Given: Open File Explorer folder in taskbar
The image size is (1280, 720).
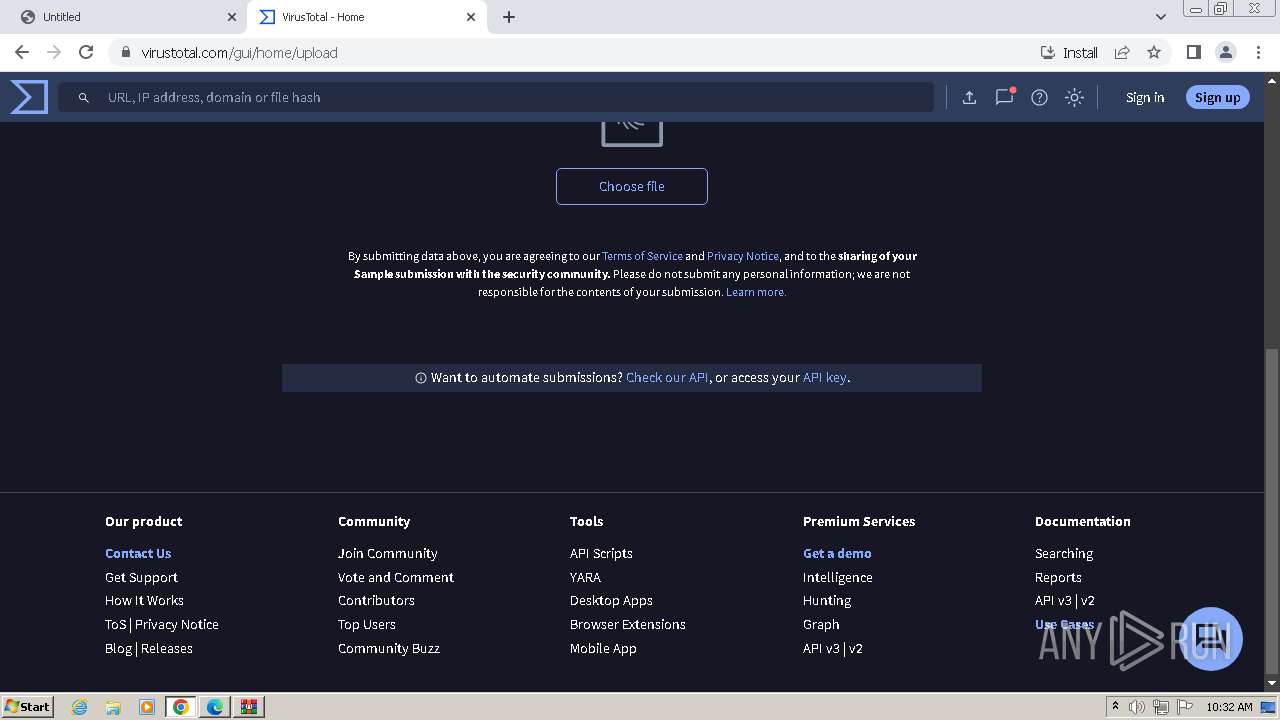Looking at the screenshot, I should (x=113, y=707).
